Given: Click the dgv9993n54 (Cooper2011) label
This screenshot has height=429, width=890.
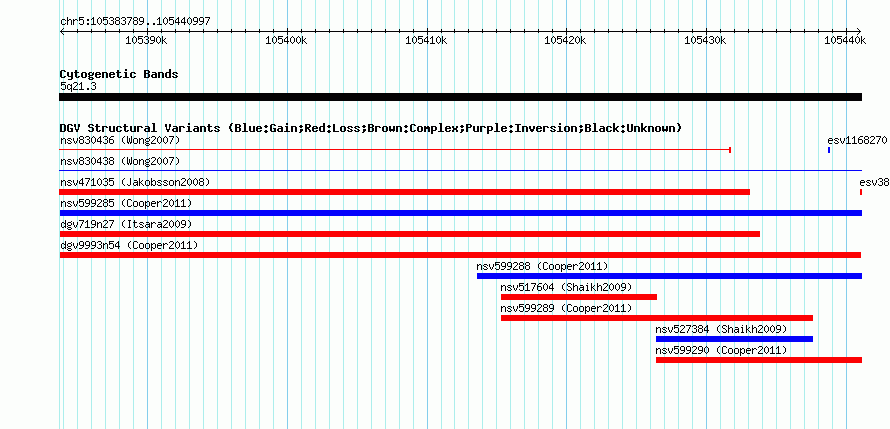Looking at the screenshot, I should pos(129,245).
